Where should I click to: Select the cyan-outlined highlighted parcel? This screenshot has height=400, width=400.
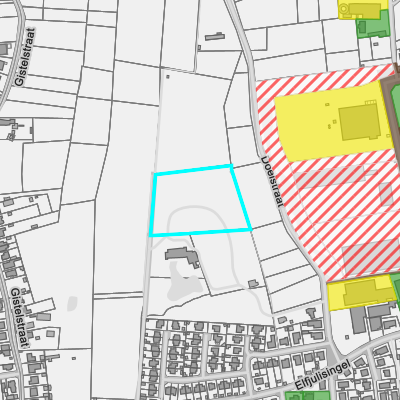pyautogui.click(x=200, y=200)
